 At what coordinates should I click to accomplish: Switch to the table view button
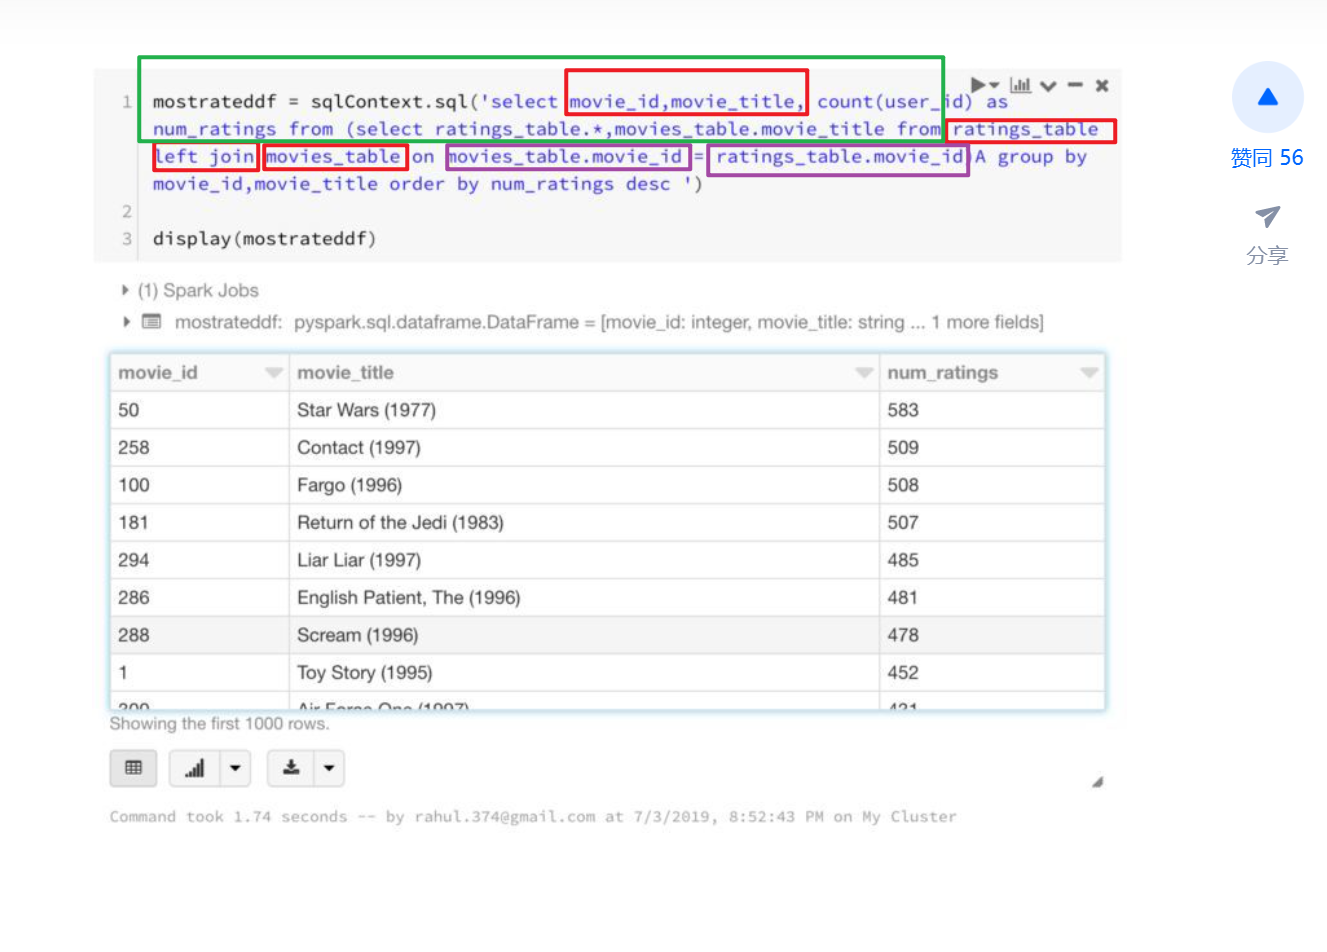click(x=133, y=768)
